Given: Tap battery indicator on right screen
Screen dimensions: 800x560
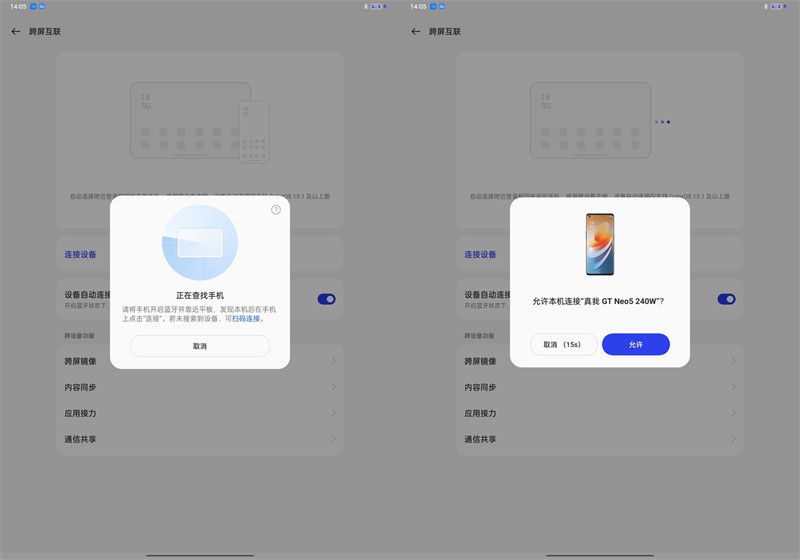Looking at the screenshot, I should point(778,7).
